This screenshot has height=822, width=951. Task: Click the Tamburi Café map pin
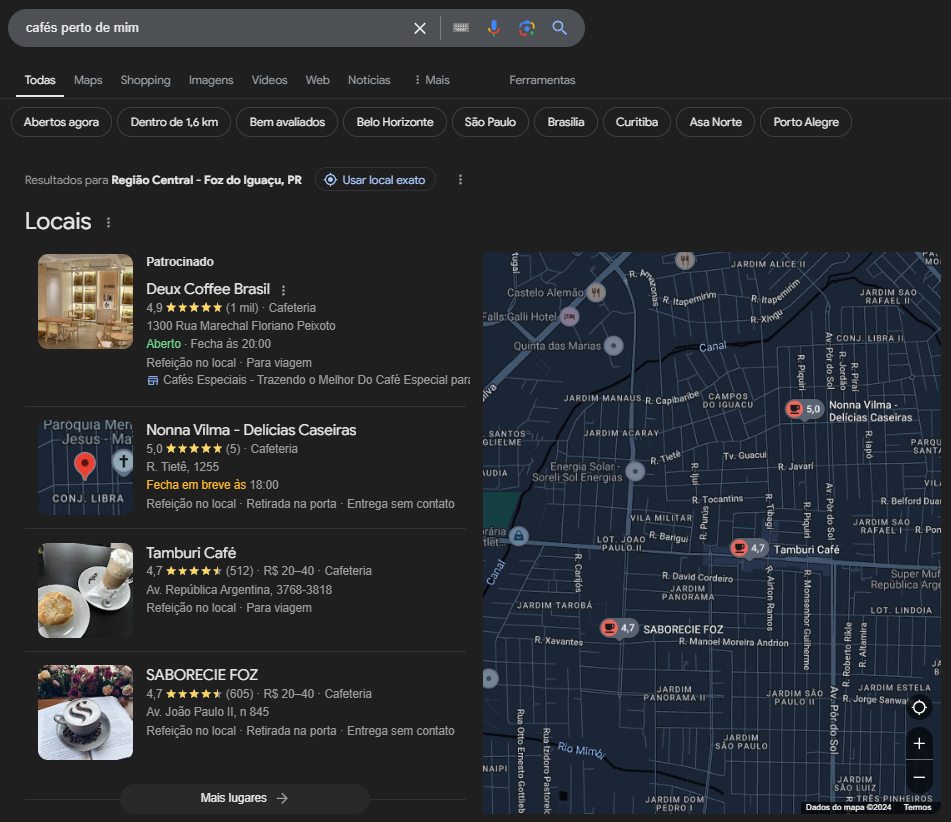[x=749, y=548]
